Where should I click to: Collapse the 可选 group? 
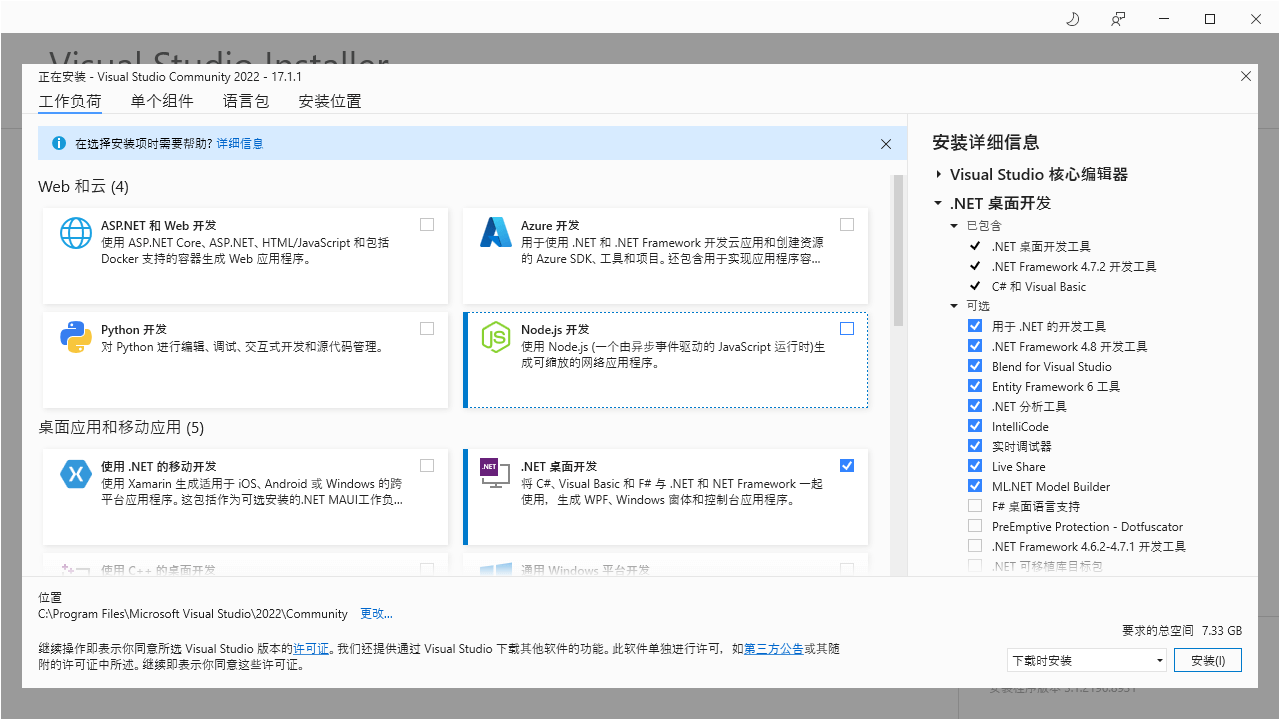point(955,306)
